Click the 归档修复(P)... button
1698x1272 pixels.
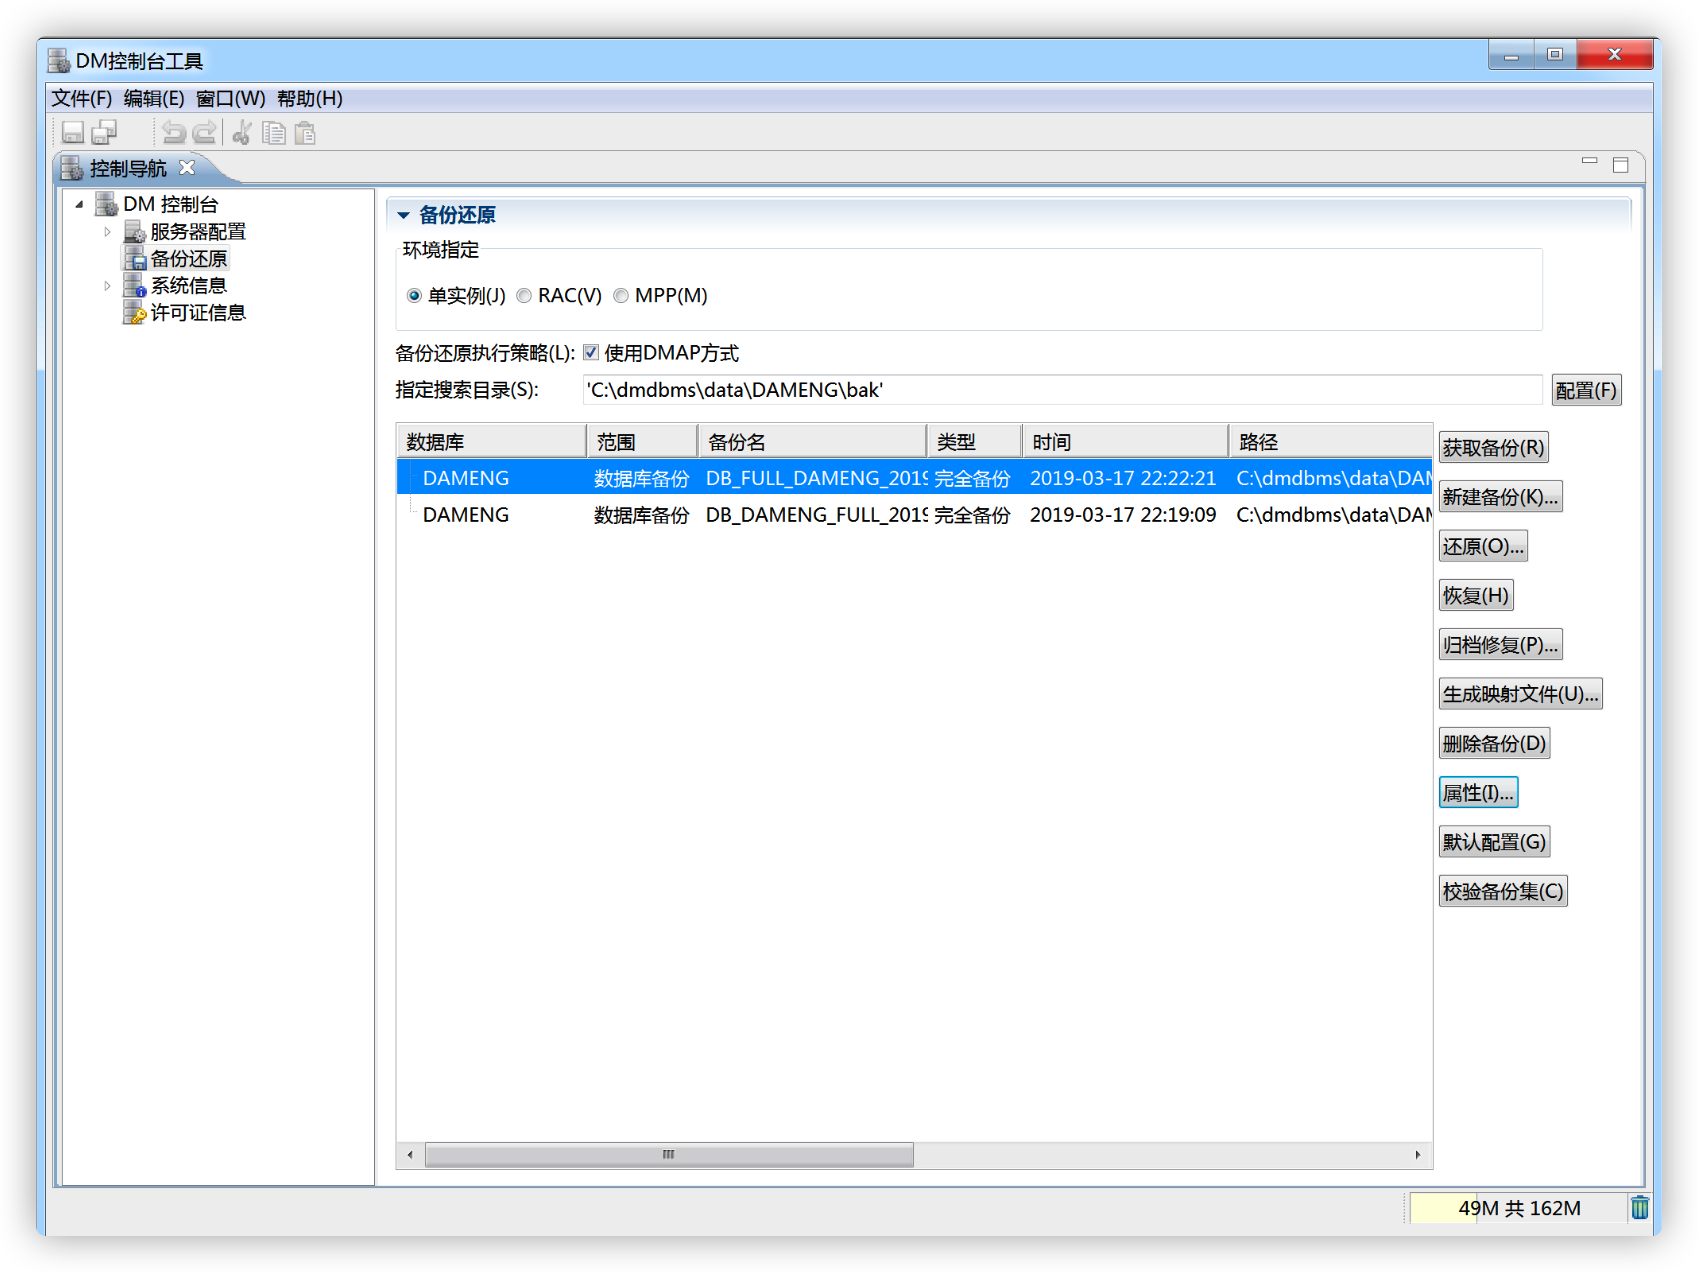click(1500, 644)
